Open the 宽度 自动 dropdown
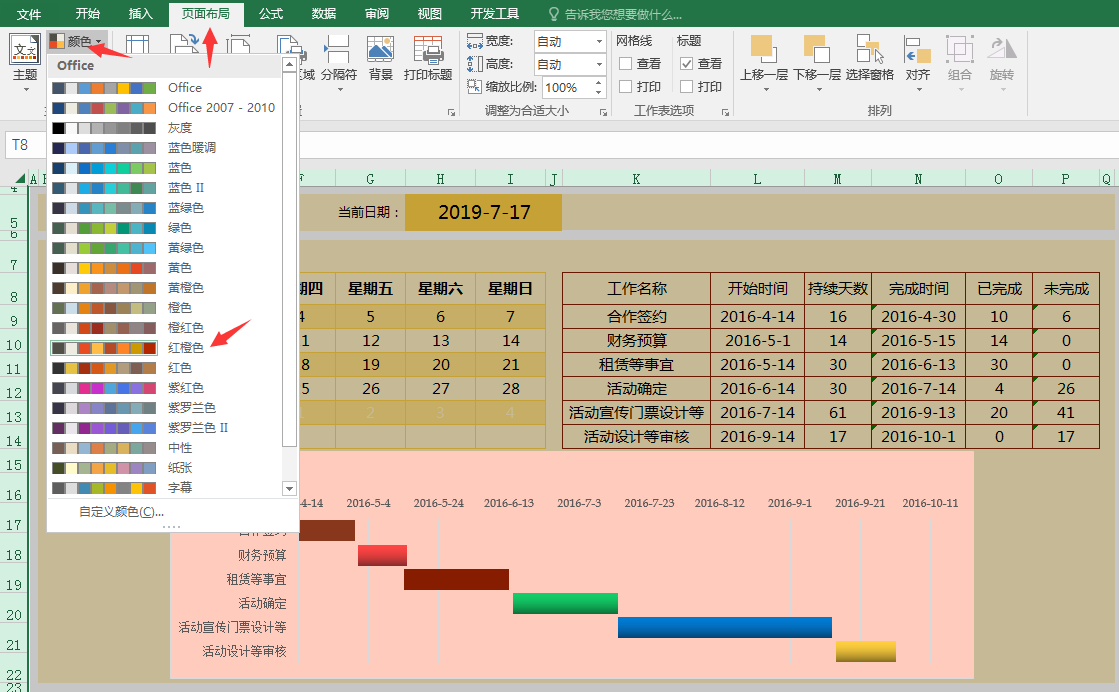The image size is (1119, 692). click(x=599, y=42)
